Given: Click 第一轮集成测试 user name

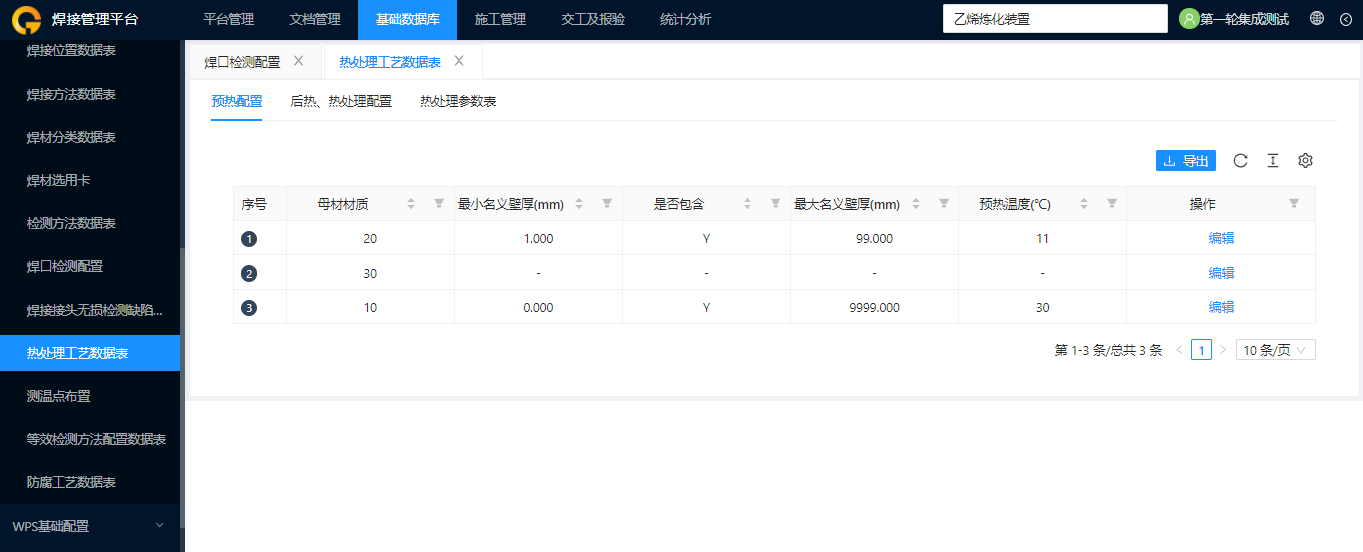Looking at the screenshot, I should coord(1244,19).
